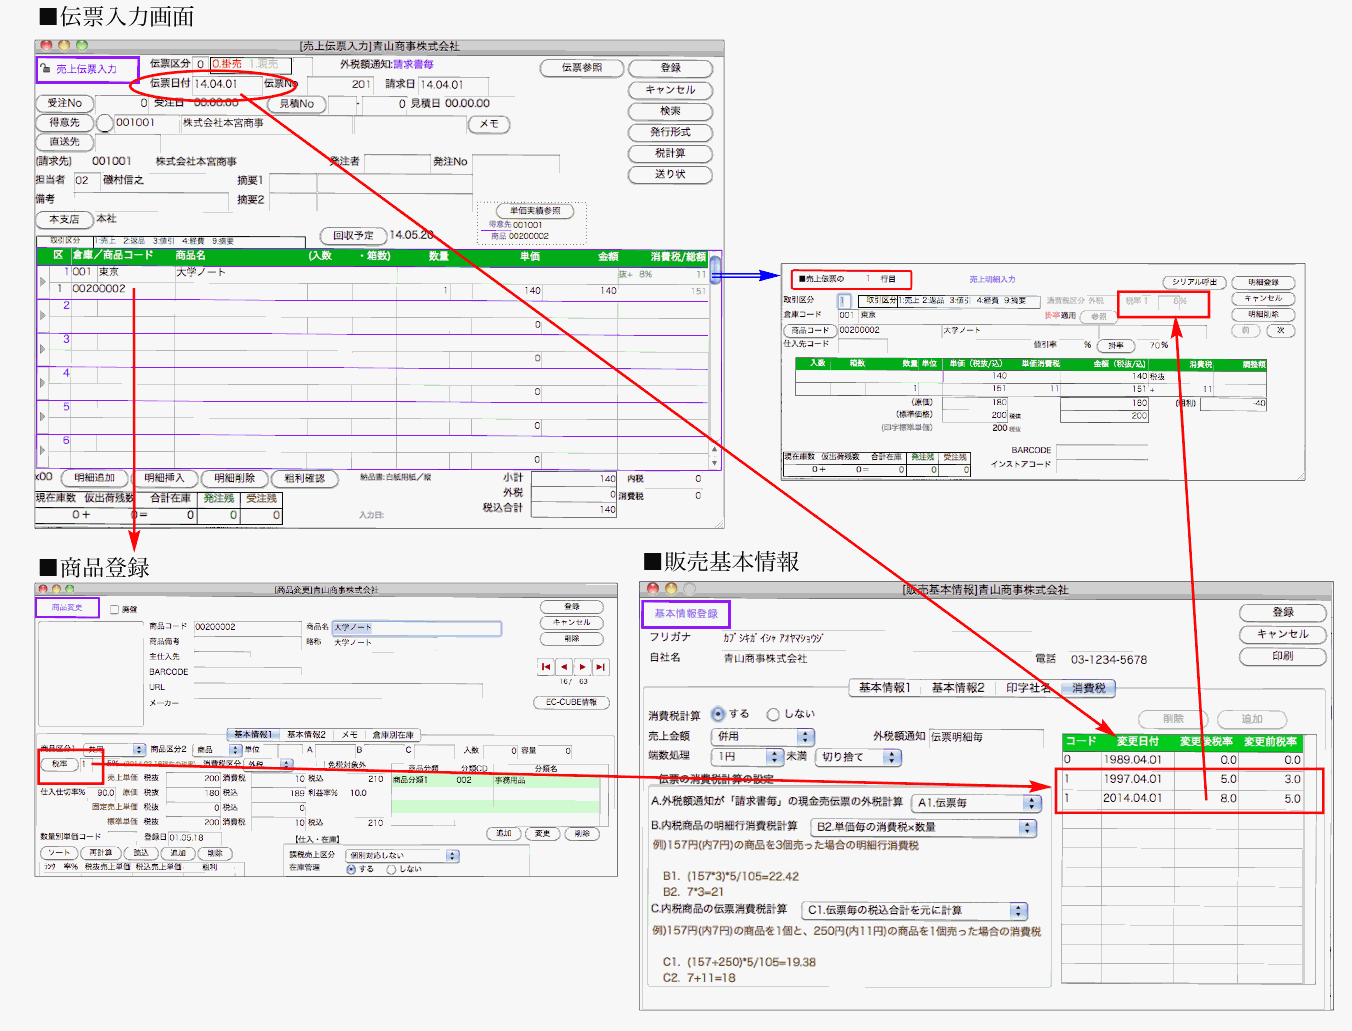Click 税率 button in product window

pyautogui.click(x=59, y=764)
